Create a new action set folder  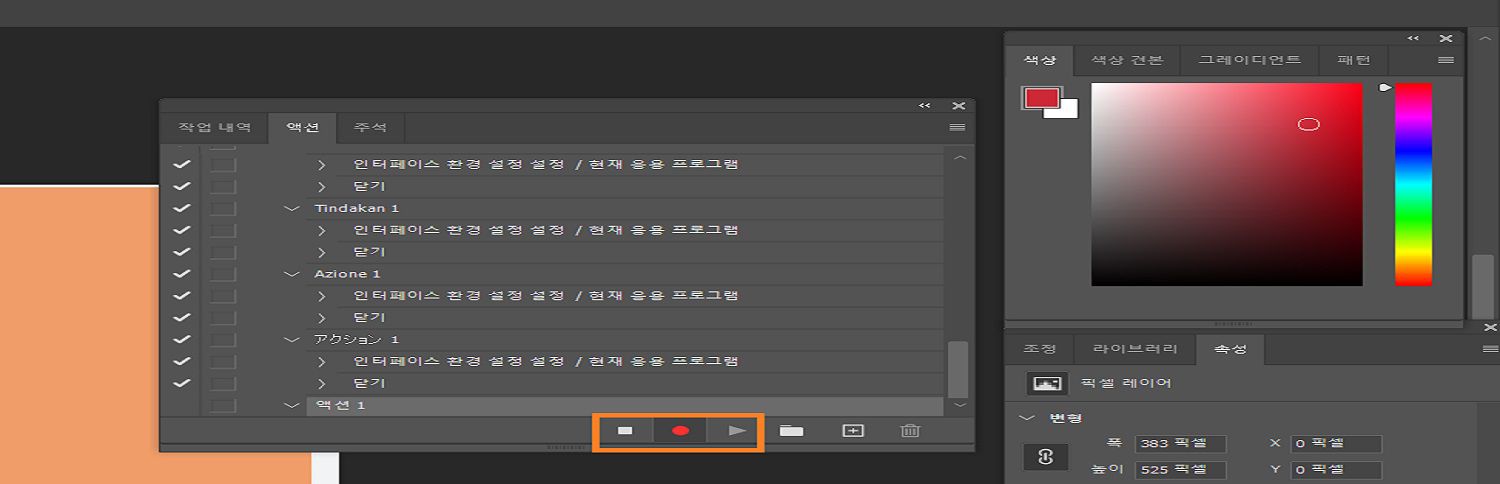pyautogui.click(x=792, y=431)
